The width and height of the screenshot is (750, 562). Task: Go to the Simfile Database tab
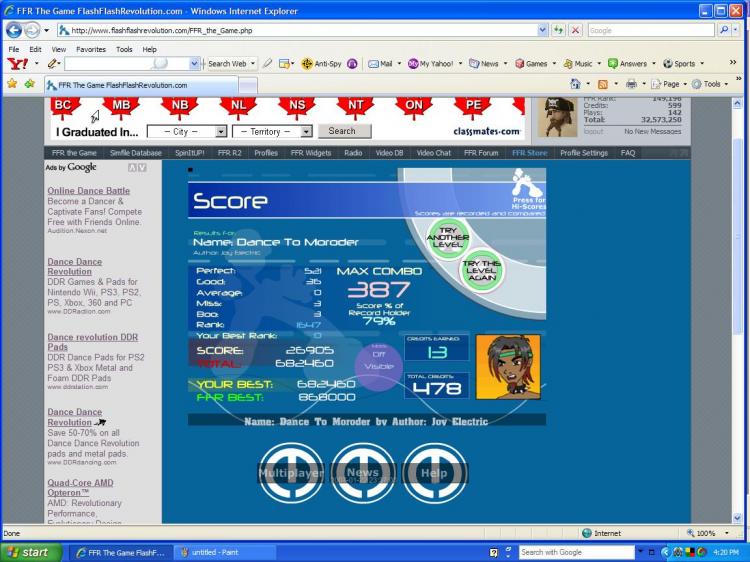click(x=135, y=153)
